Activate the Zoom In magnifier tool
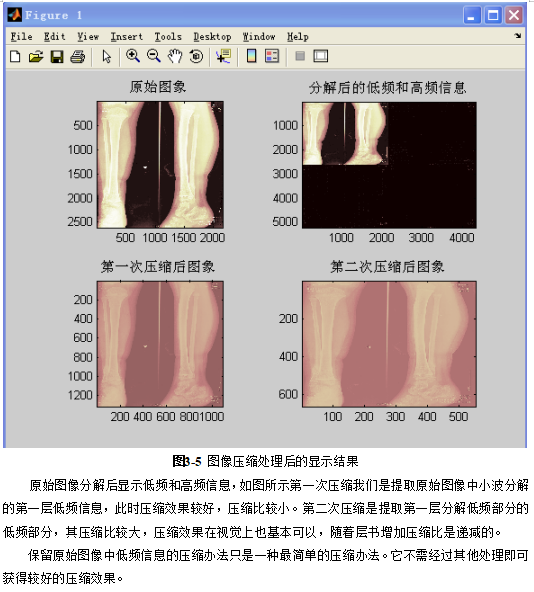The width and height of the screenshot is (534, 592). click(133, 56)
